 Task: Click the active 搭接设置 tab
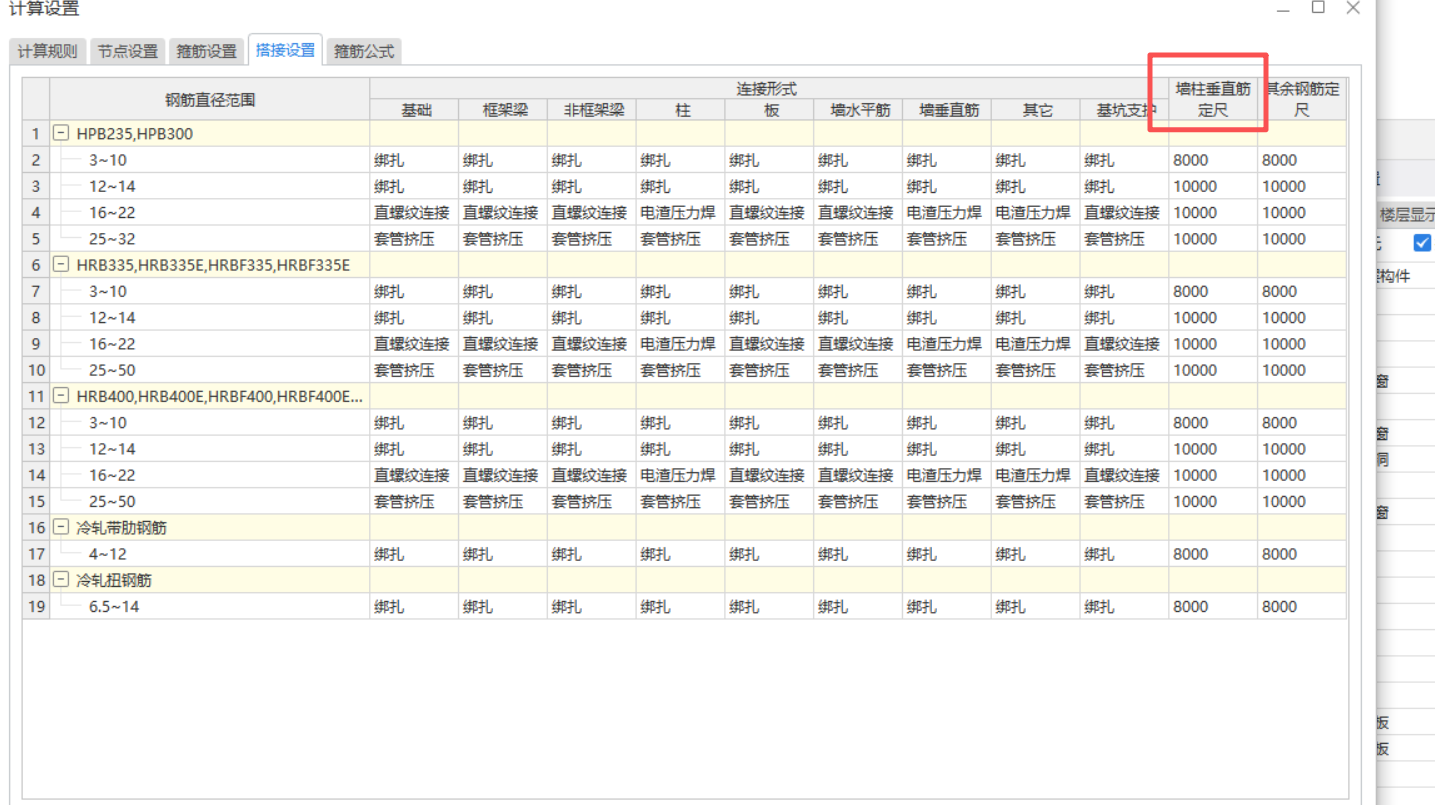coord(285,51)
